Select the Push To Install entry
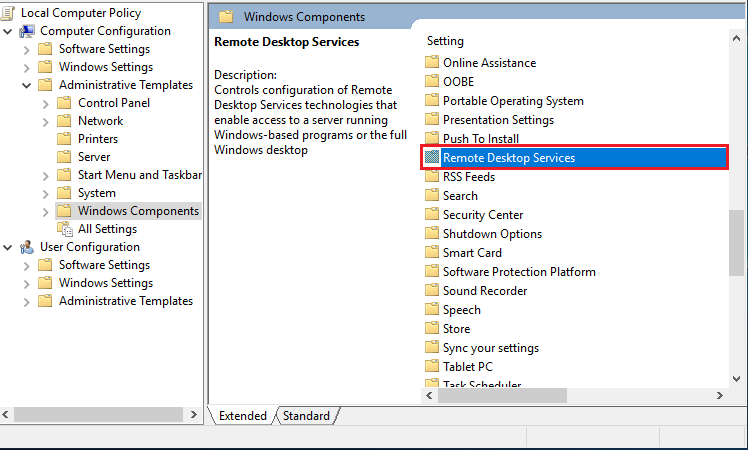The width and height of the screenshot is (748, 450). click(x=481, y=139)
